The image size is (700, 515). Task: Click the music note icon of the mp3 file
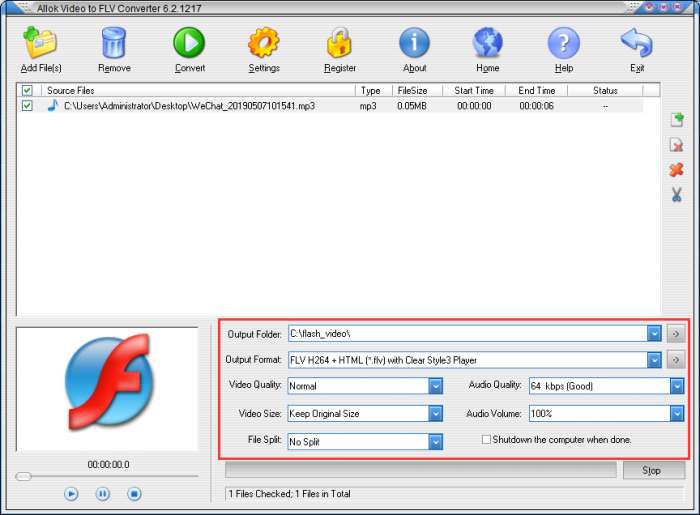coord(53,106)
